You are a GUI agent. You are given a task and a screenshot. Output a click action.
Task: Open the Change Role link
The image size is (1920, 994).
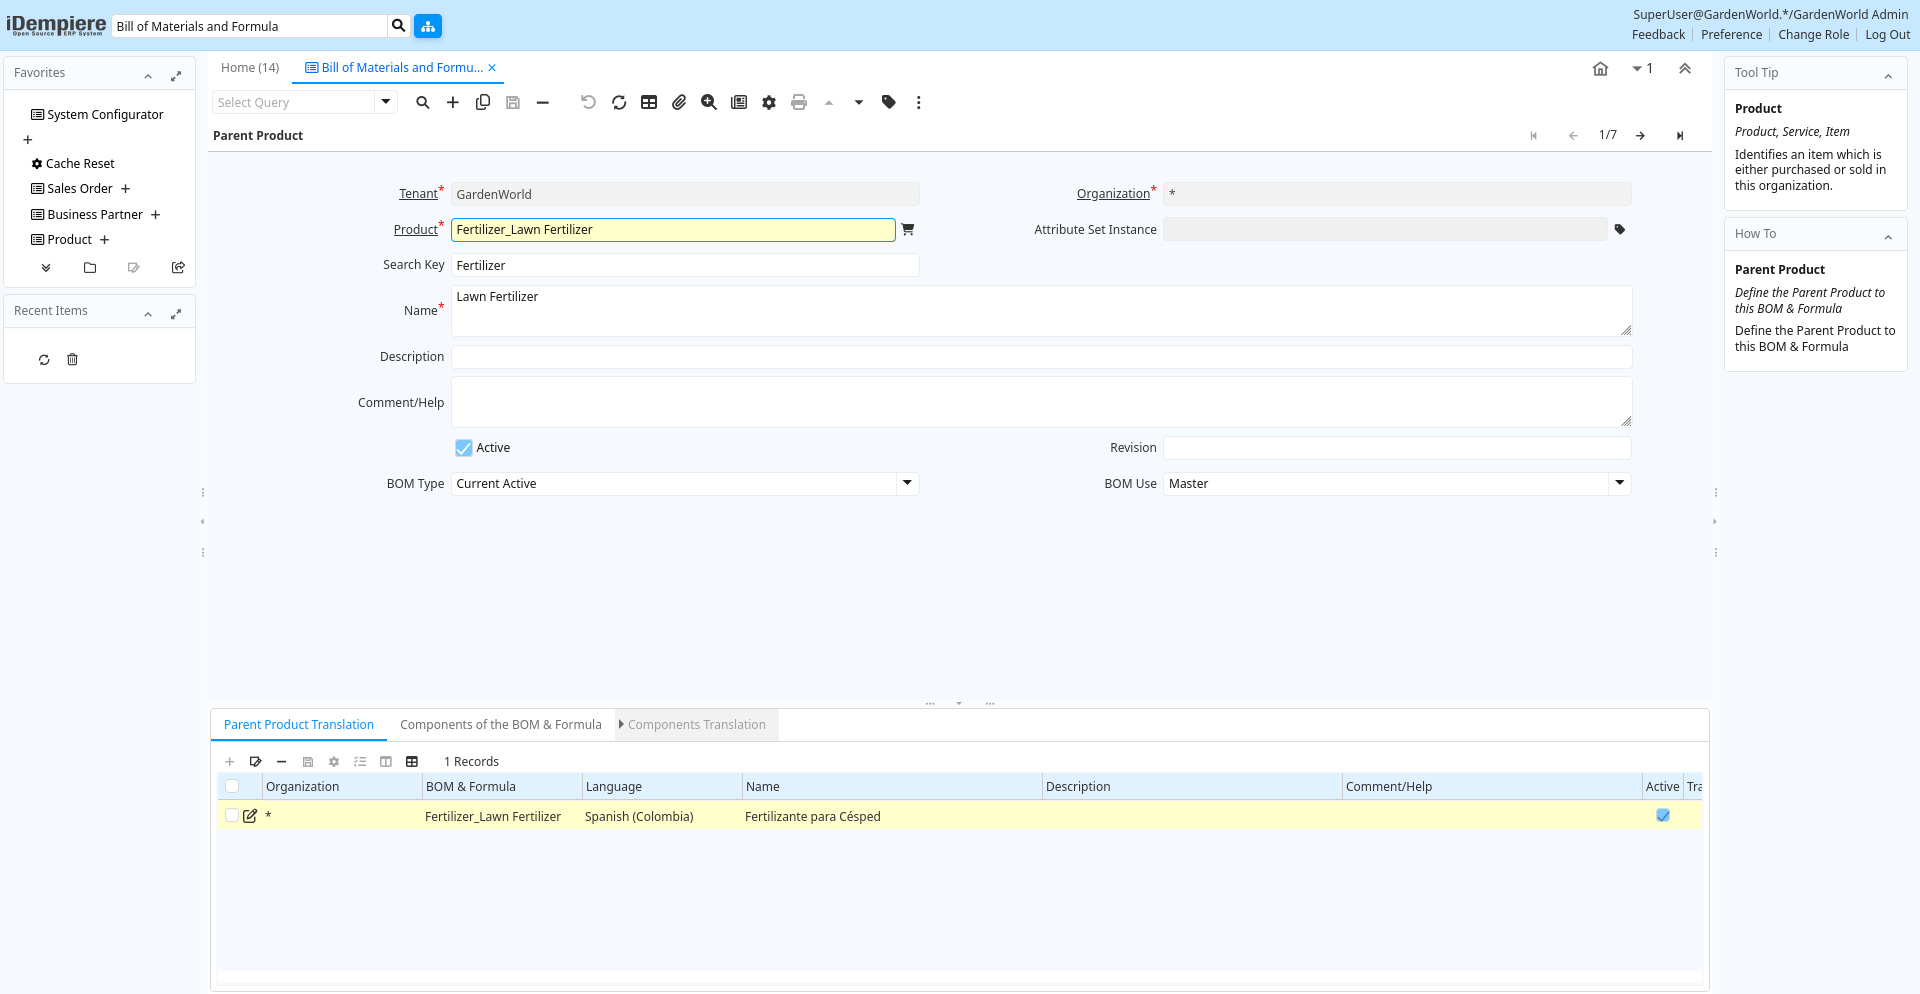coord(1813,35)
